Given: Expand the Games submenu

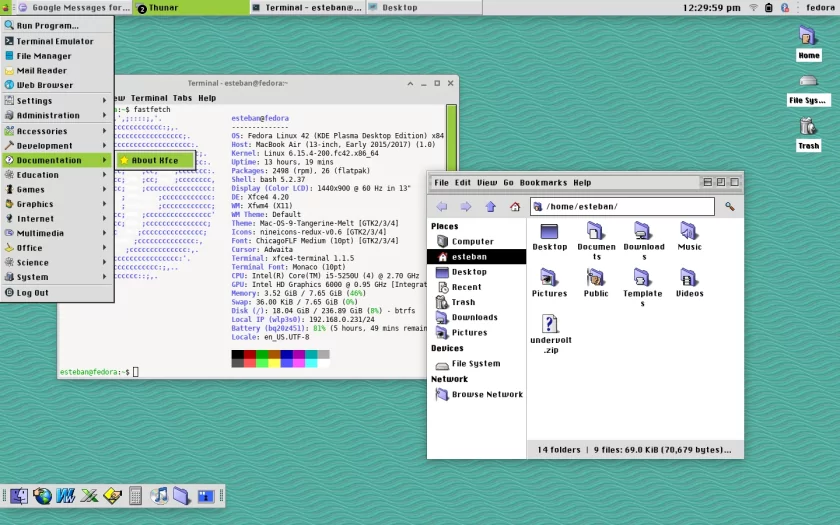Looking at the screenshot, I should click(57, 189).
